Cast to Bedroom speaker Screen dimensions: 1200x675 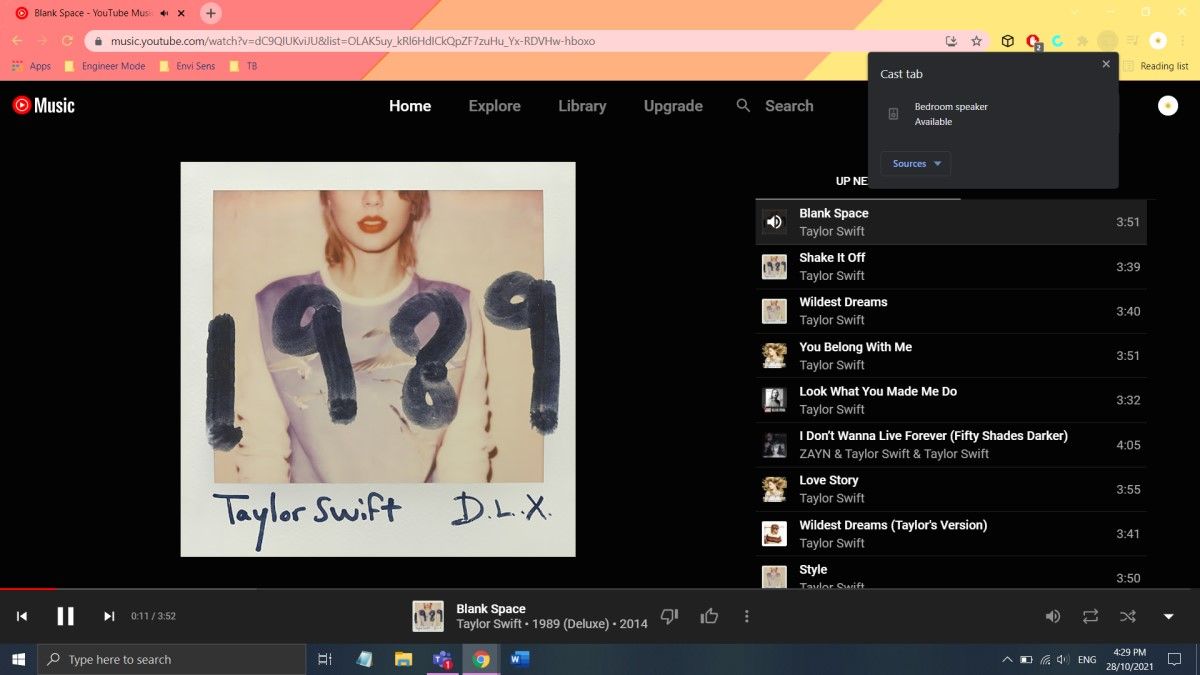coord(993,114)
